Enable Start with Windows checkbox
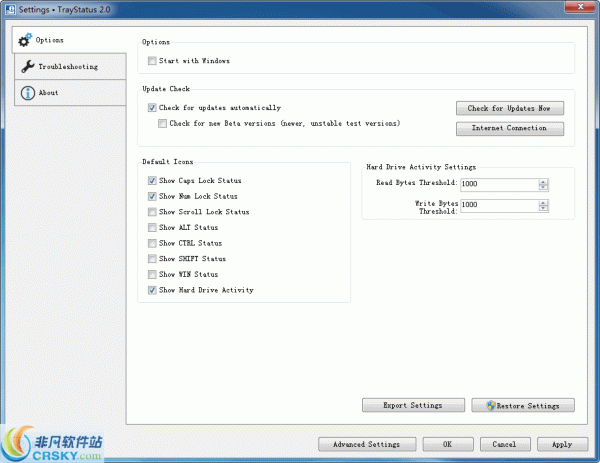 [152, 61]
